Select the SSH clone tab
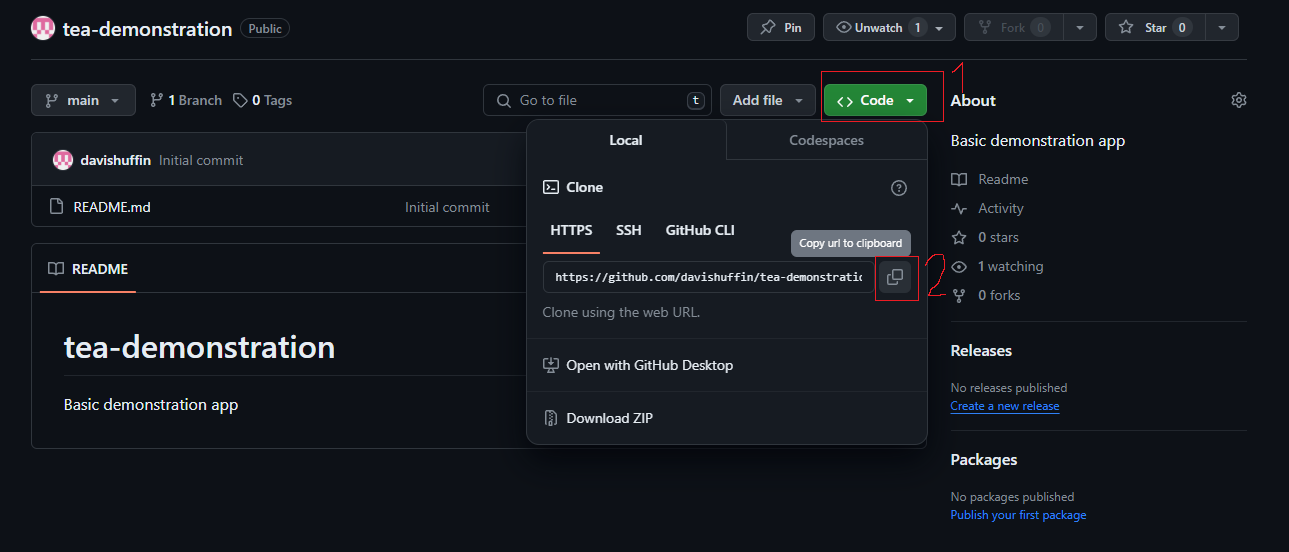The width and height of the screenshot is (1289, 552). (x=629, y=230)
